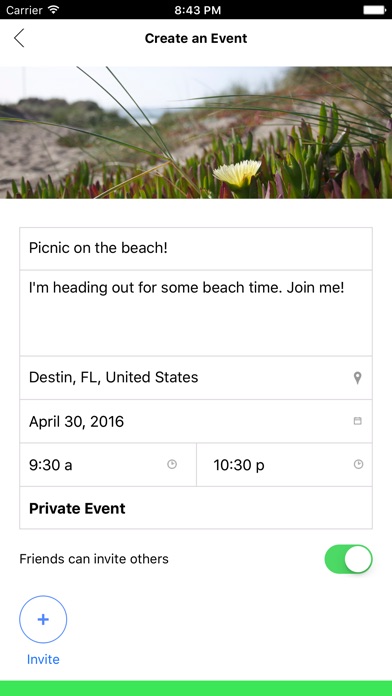Tap the beach flower cover photo
The width and height of the screenshot is (392, 696).
[196, 132]
